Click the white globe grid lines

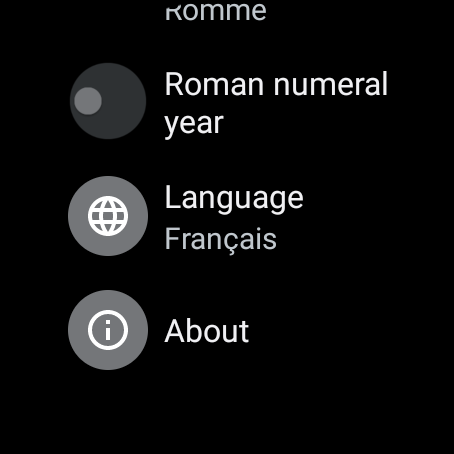point(108,216)
